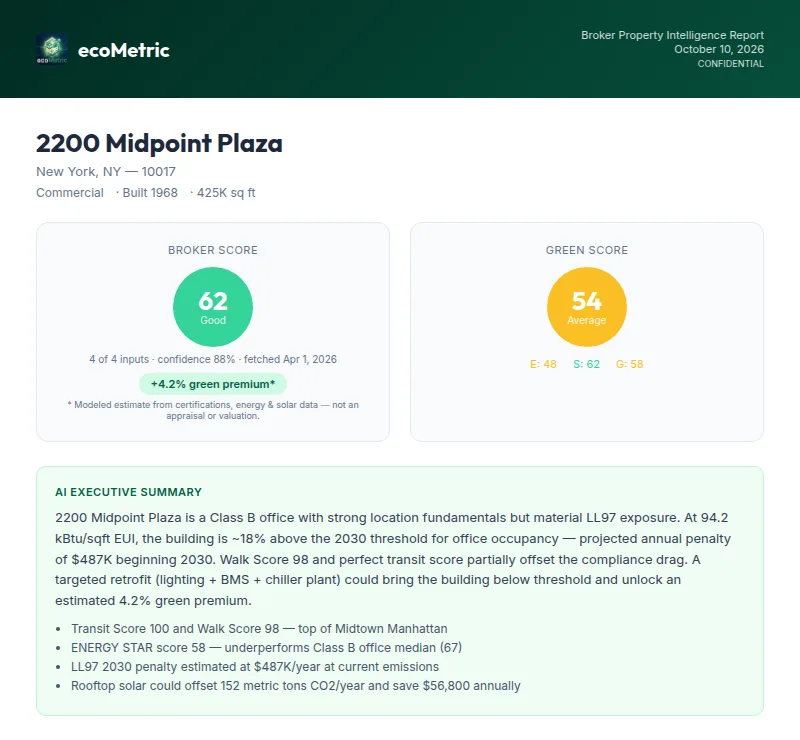Click the Rooftop solar offset bullet
Image resolution: width=800 pixels, height=740 pixels.
[x=296, y=686]
